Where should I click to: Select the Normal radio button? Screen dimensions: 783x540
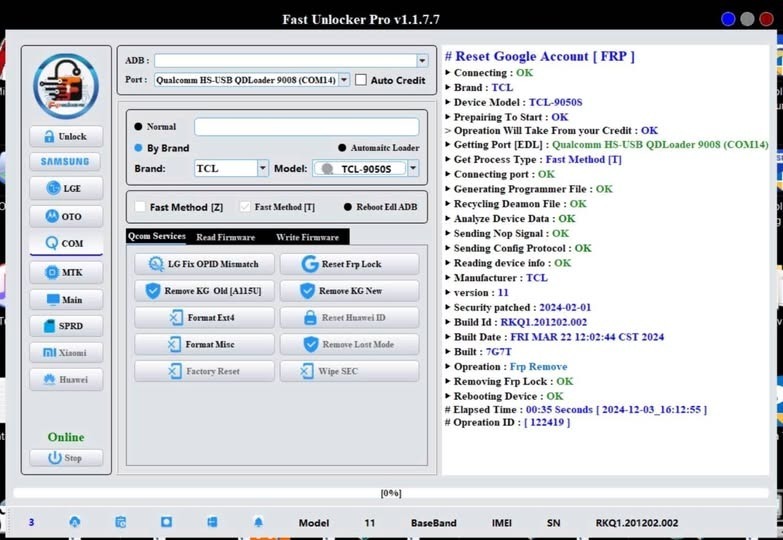click(x=139, y=127)
